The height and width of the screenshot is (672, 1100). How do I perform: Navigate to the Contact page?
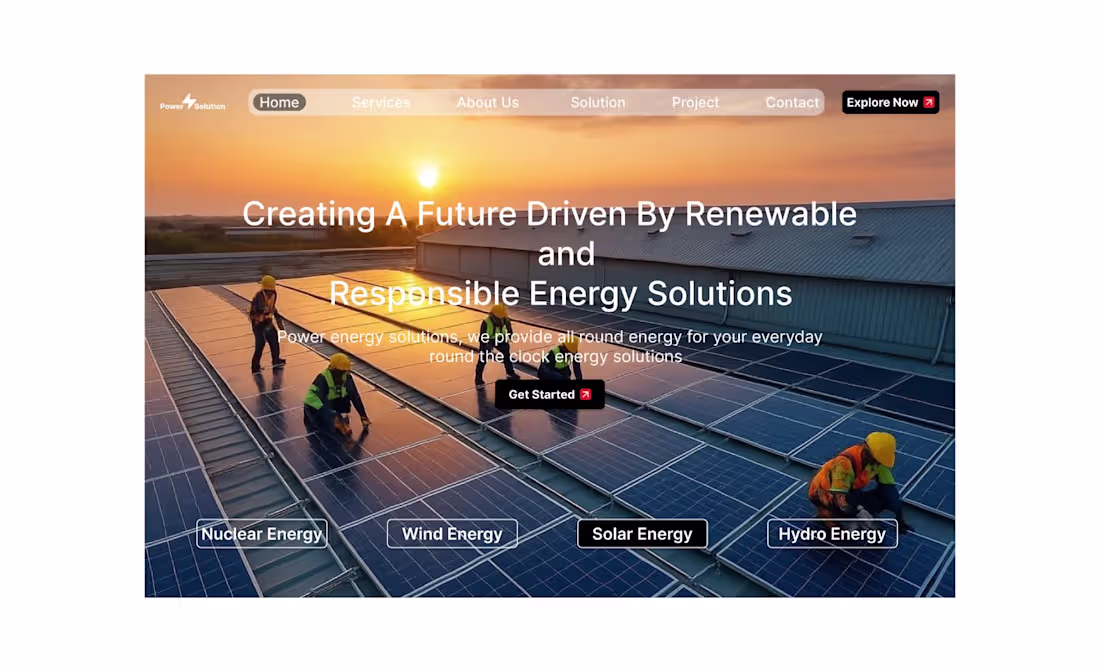792,102
